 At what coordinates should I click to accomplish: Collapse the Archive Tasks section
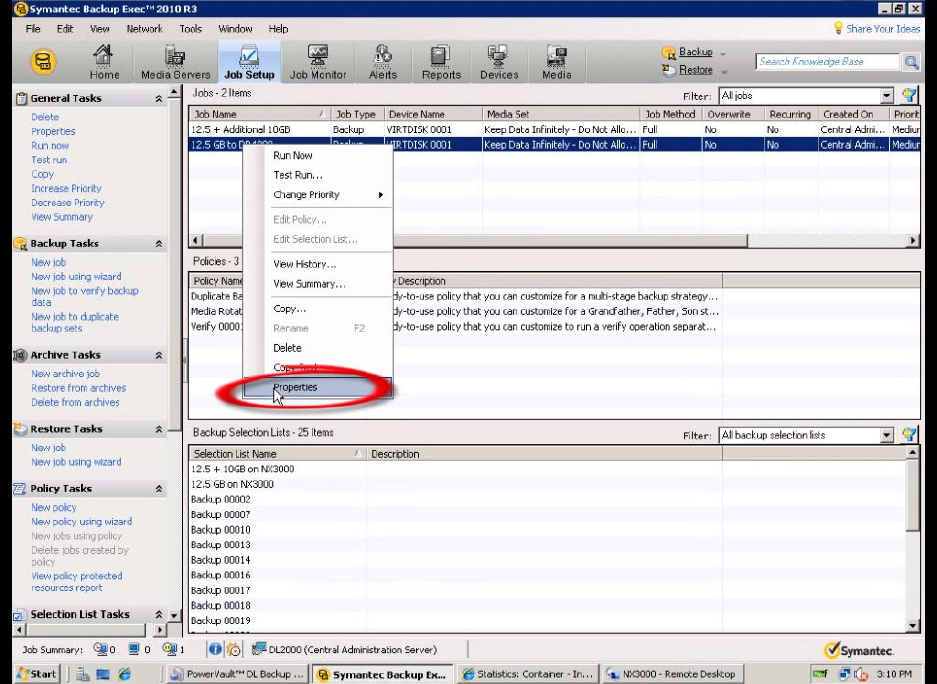(x=159, y=355)
